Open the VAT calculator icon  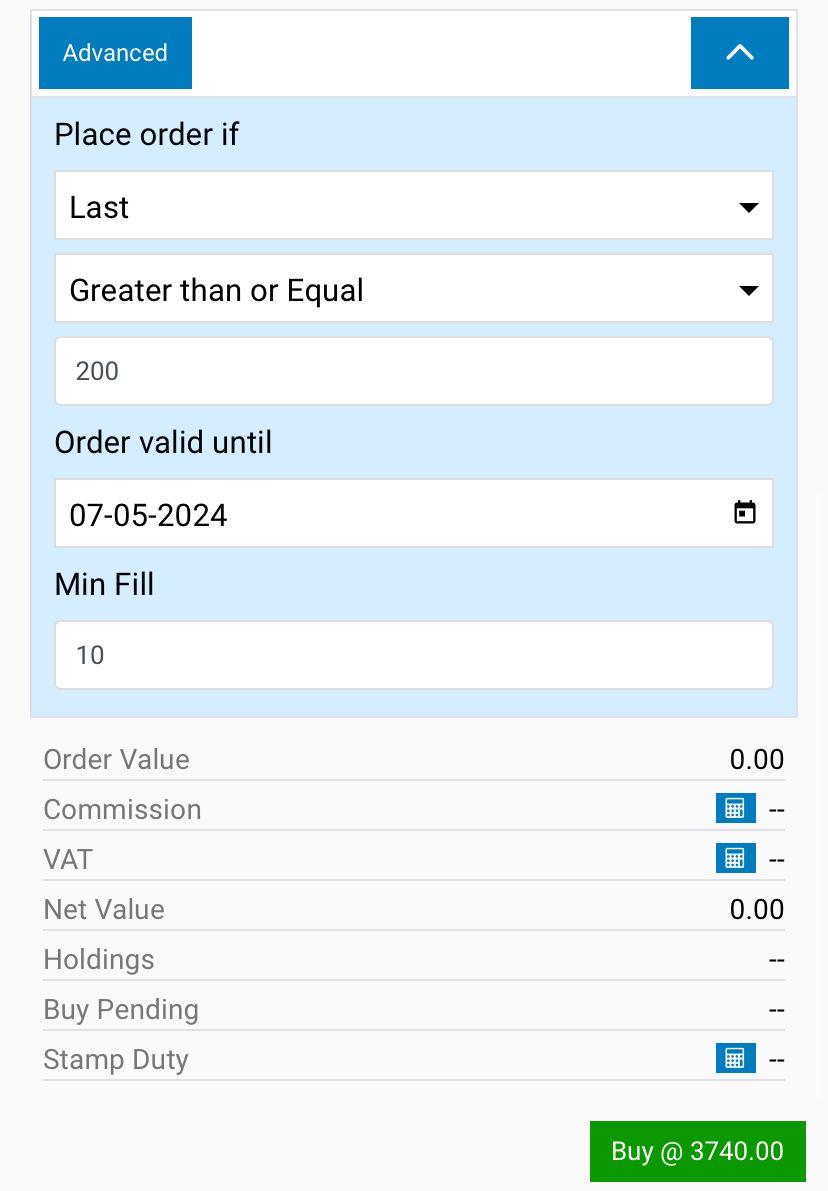[x=735, y=858]
